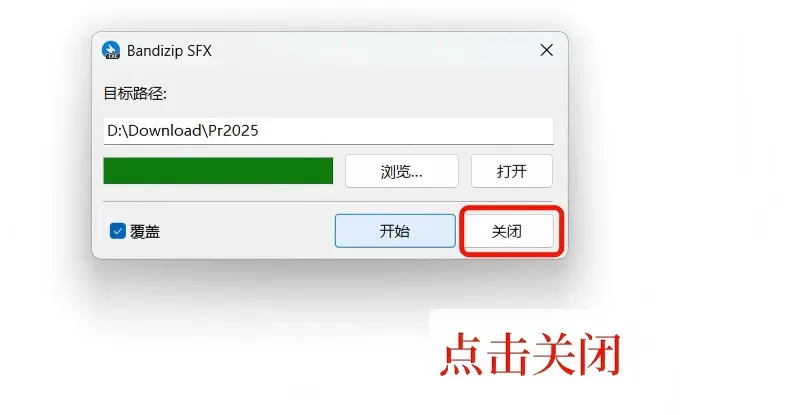This screenshot has height=415, width=800.
Task: Click the 关闭 close button
Action: pyautogui.click(x=507, y=231)
